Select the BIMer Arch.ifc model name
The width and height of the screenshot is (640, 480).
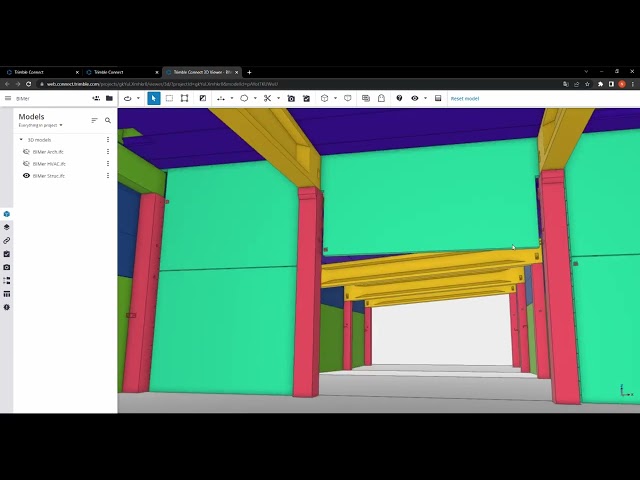pos(48,152)
